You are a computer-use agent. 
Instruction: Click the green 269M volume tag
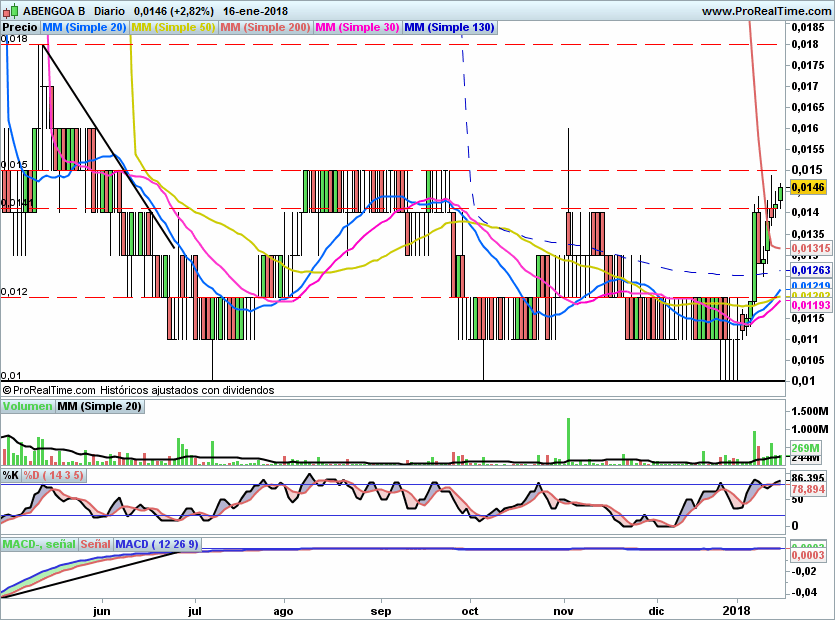pyautogui.click(x=805, y=447)
